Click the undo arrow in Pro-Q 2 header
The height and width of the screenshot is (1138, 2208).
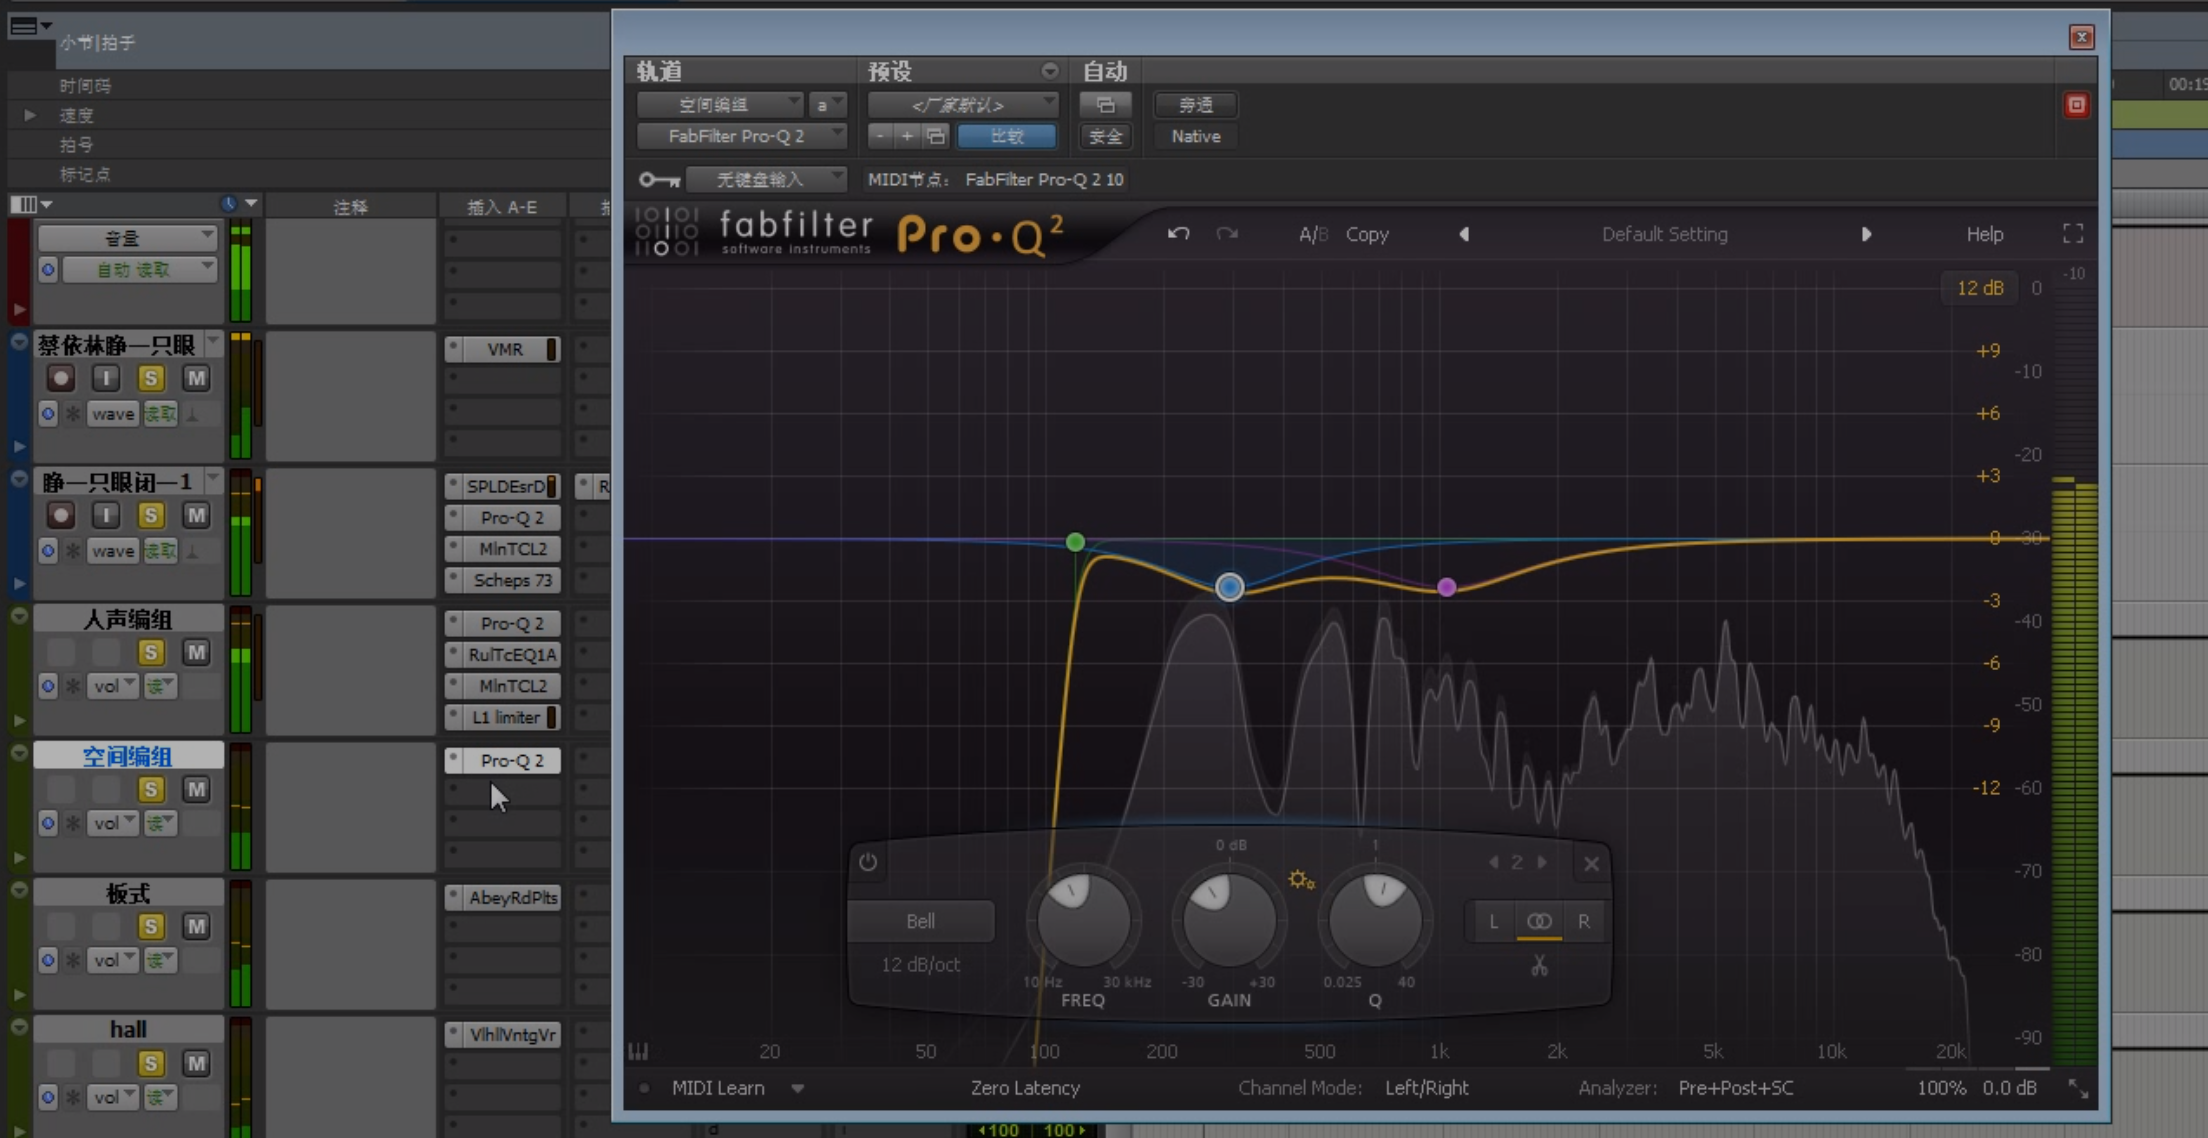pos(1178,233)
